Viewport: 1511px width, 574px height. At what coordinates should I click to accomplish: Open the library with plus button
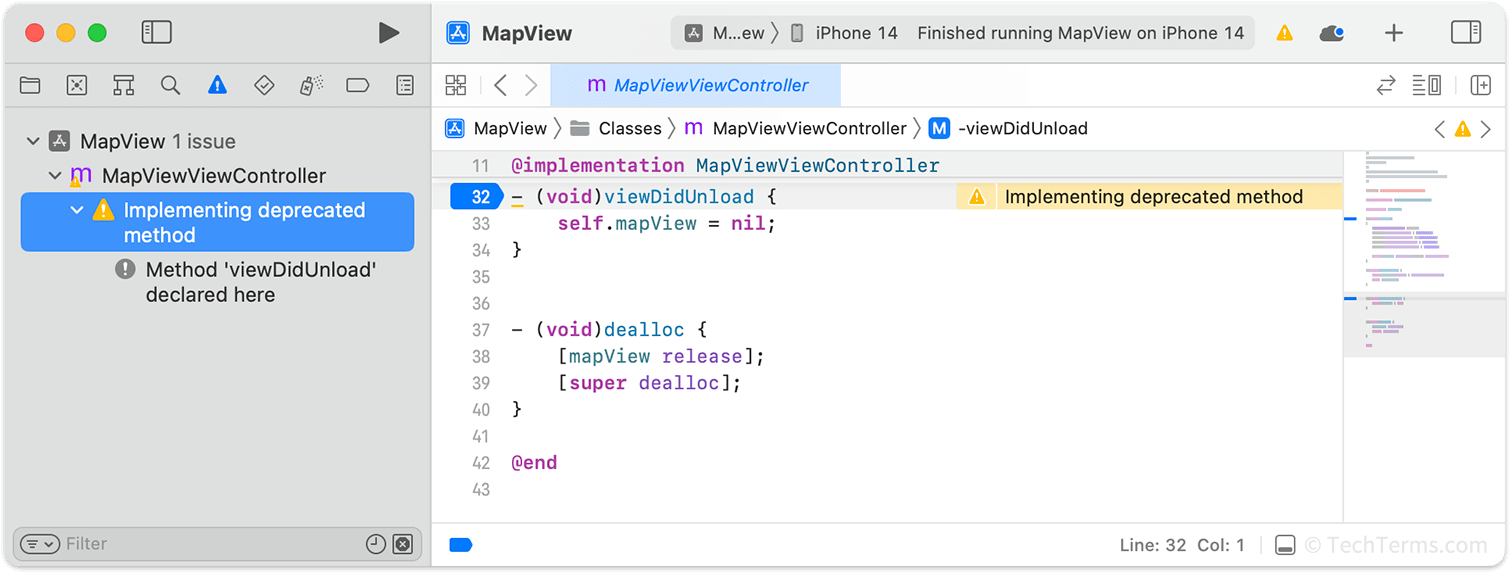click(1394, 33)
